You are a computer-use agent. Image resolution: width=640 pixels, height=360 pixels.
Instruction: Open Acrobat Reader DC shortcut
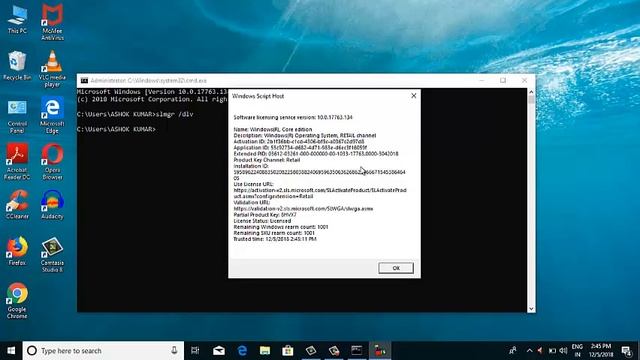coord(17,162)
